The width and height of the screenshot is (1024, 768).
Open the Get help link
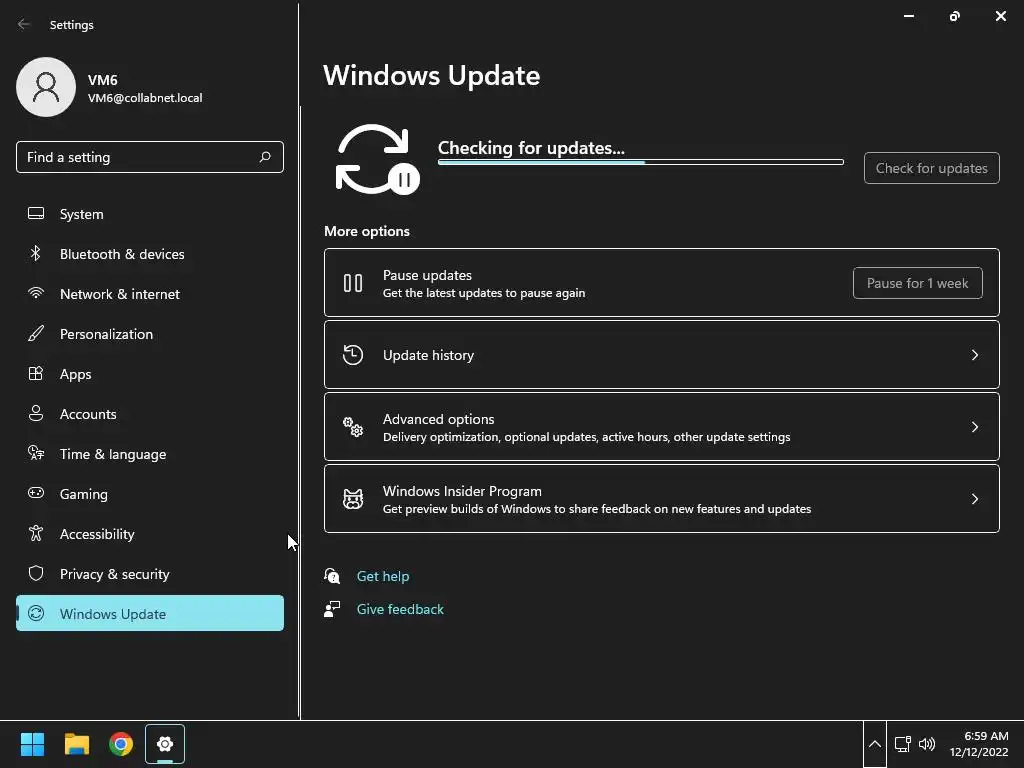click(x=383, y=576)
